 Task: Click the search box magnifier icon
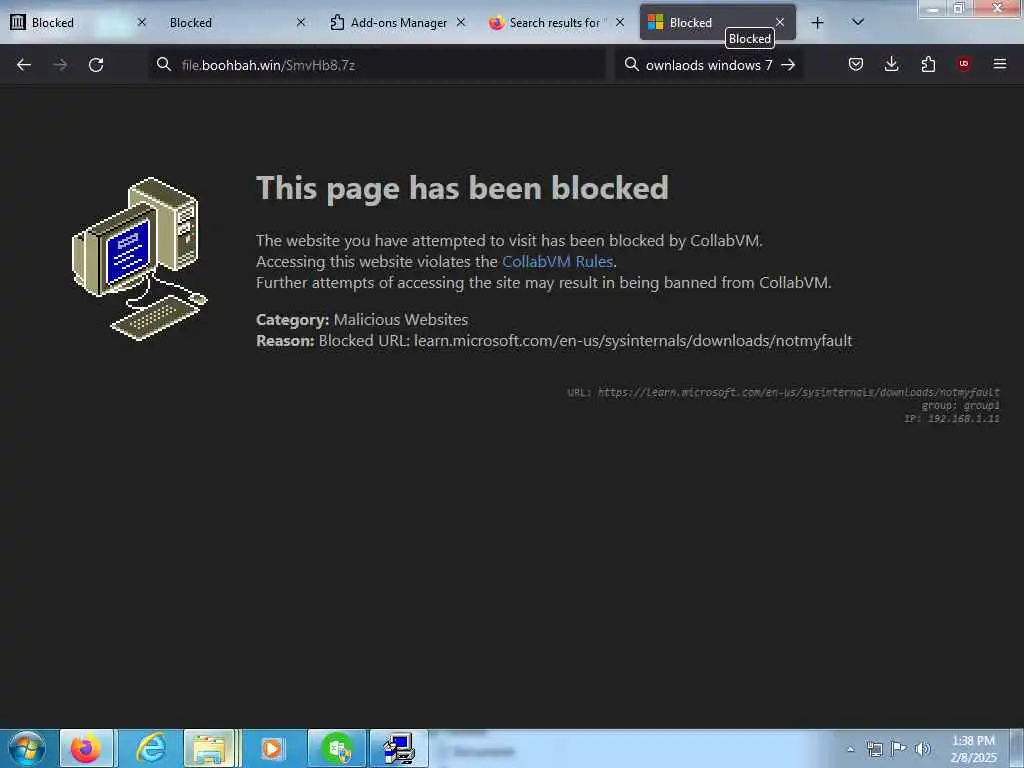coord(632,64)
